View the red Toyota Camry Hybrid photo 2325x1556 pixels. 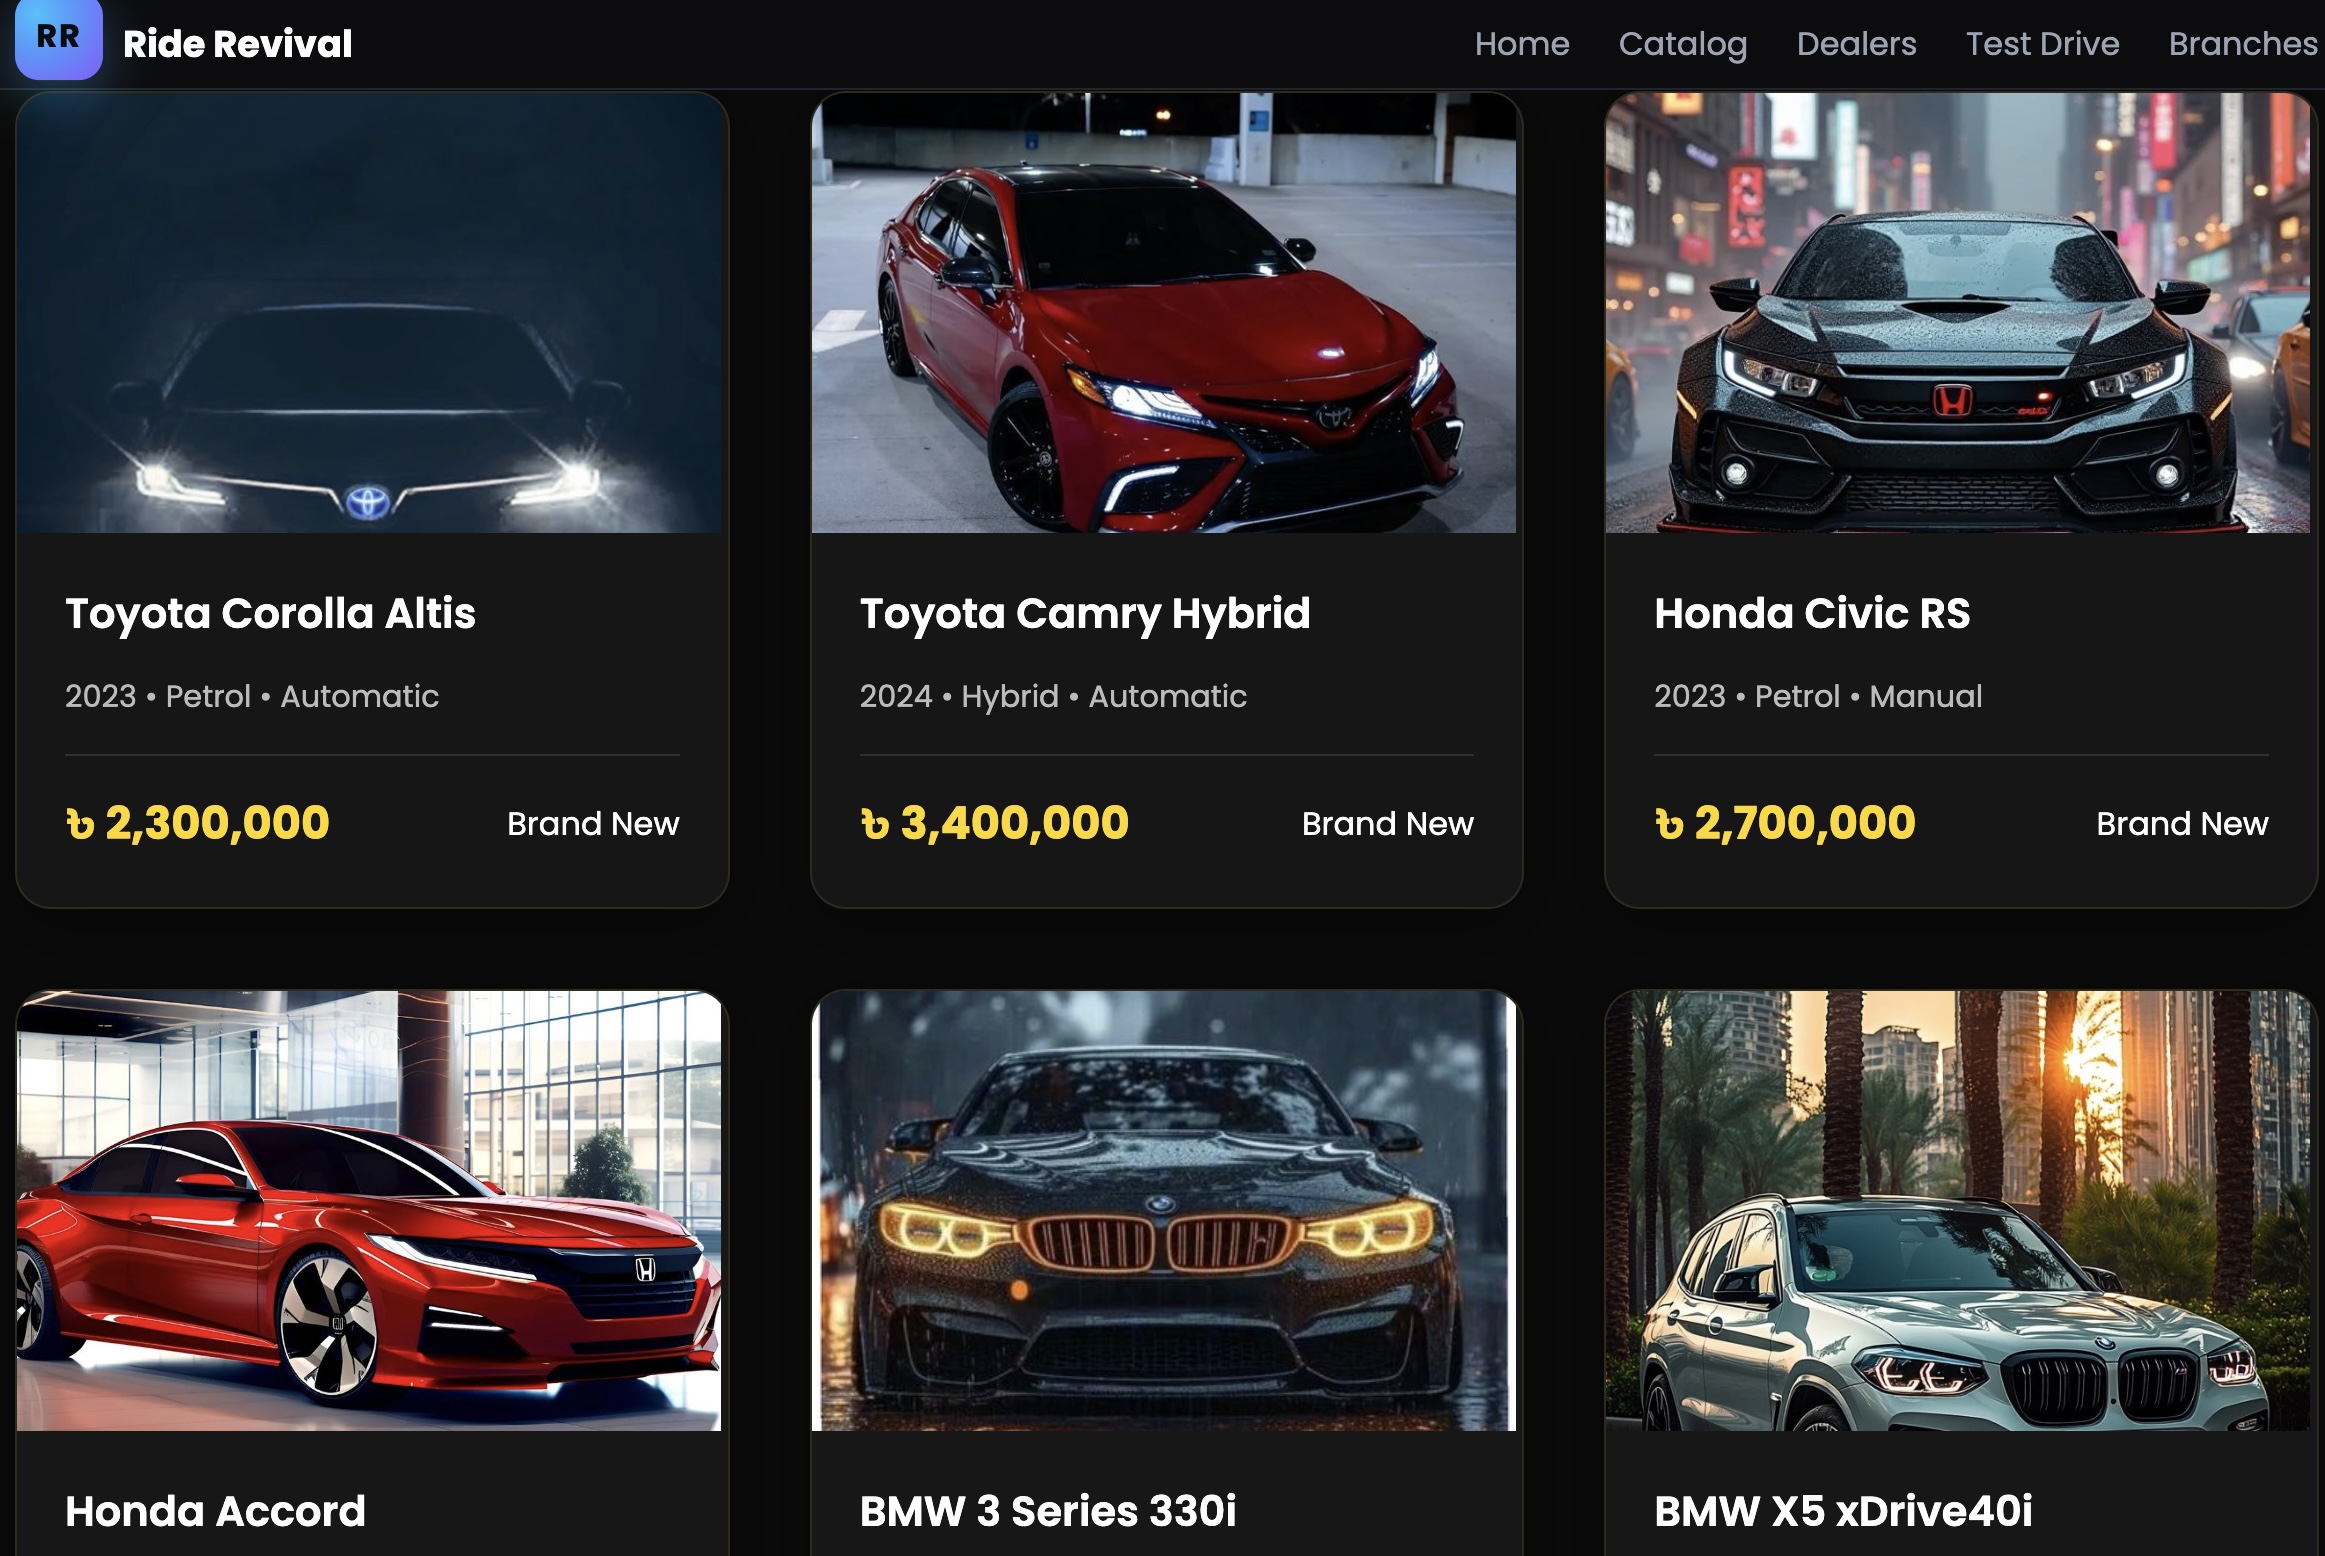1164,313
